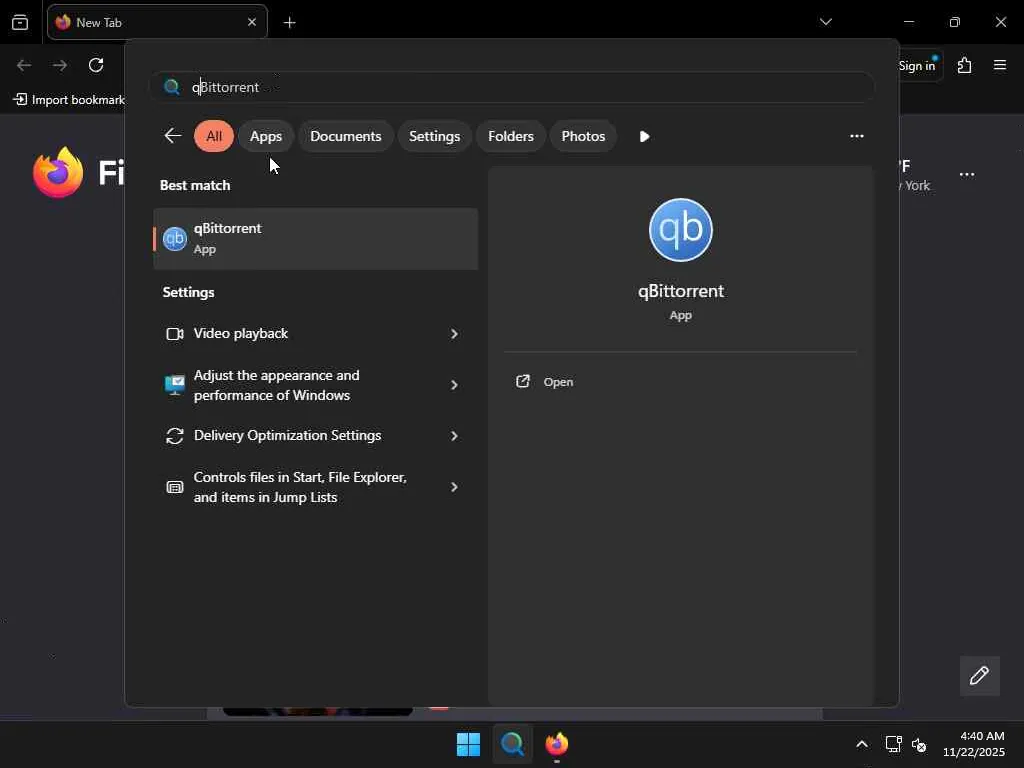Viewport: 1024px width, 768px height.
Task: Switch to the Apps filter
Action: [266, 136]
